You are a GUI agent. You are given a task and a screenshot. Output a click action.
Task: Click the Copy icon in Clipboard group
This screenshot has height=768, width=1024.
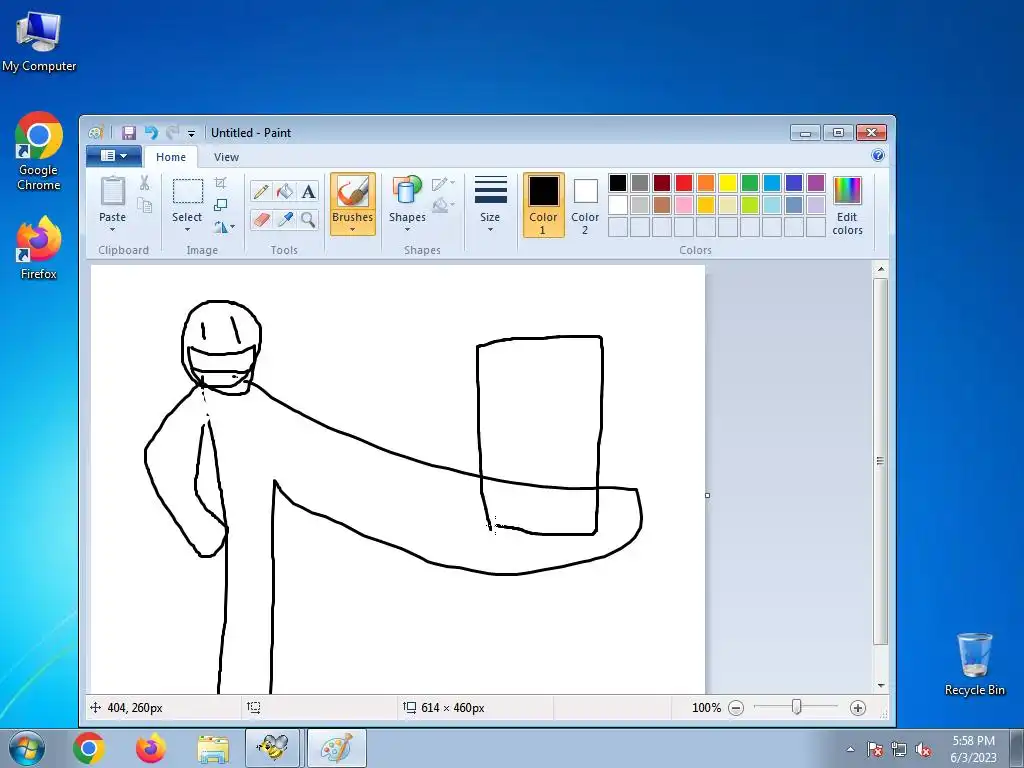point(144,206)
